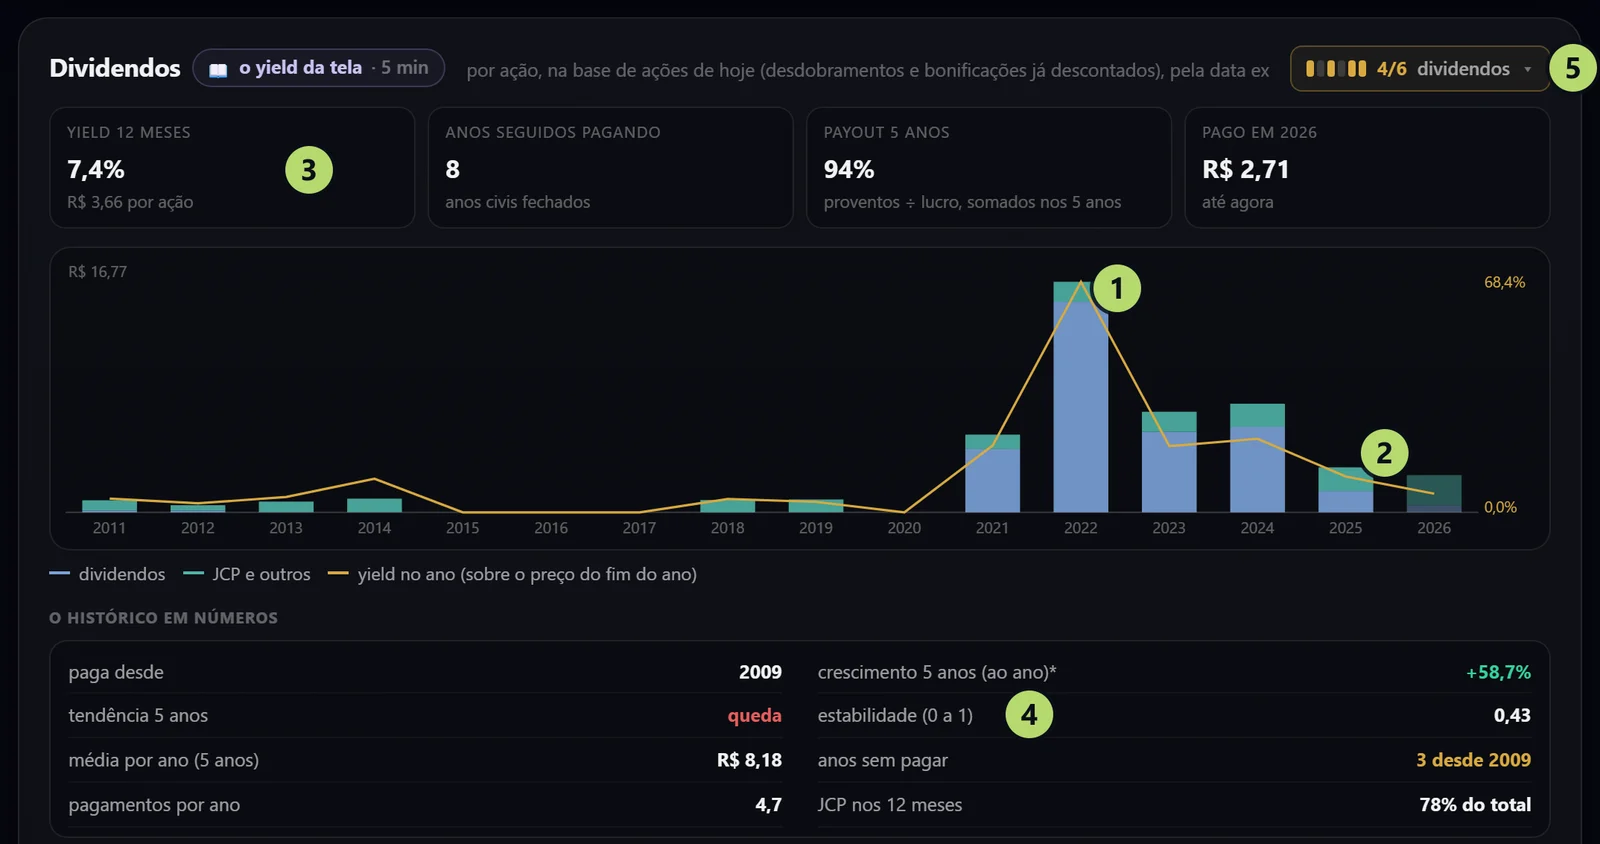Screen dimensions: 1600x844
Task: Click the book icon beside 'o yield da tela'
Action: pyautogui.click(x=218, y=69)
